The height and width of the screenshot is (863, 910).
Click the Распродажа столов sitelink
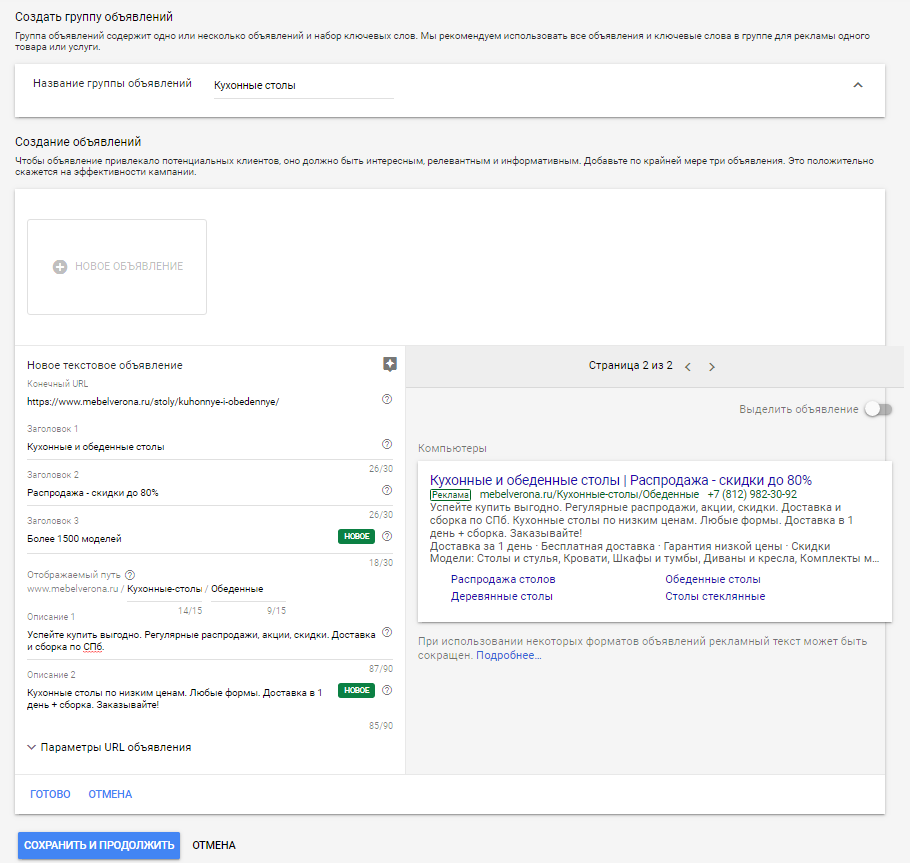click(503, 579)
